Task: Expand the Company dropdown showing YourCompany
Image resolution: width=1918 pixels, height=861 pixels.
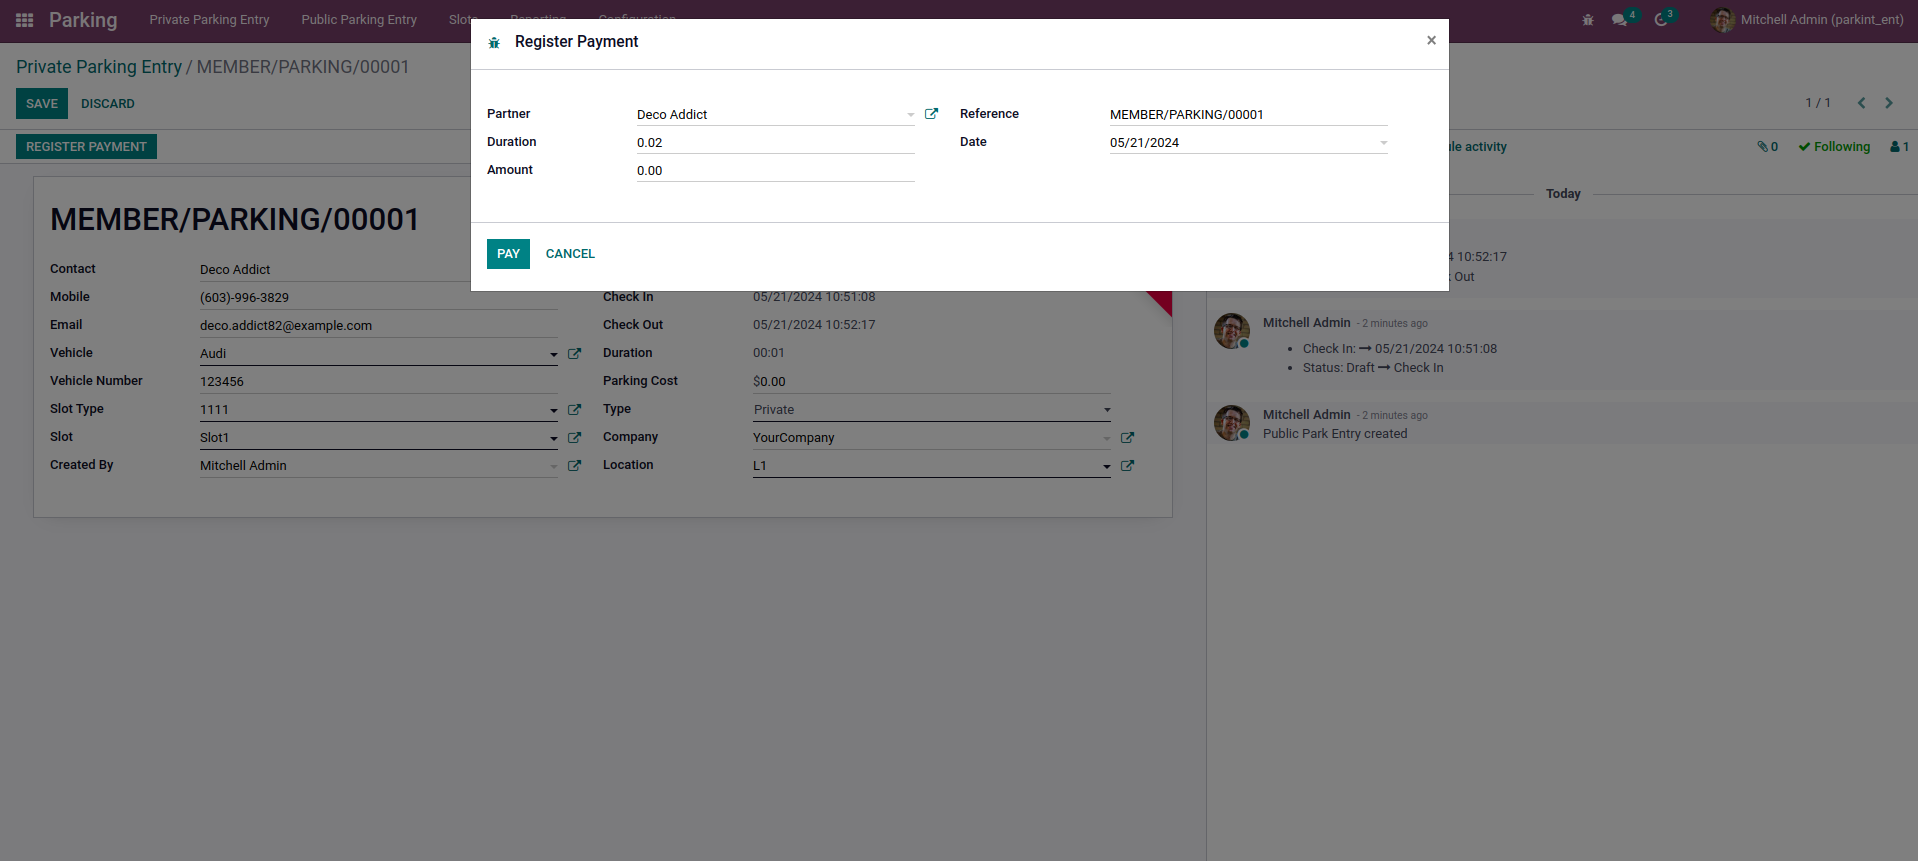Action: pyautogui.click(x=1106, y=439)
